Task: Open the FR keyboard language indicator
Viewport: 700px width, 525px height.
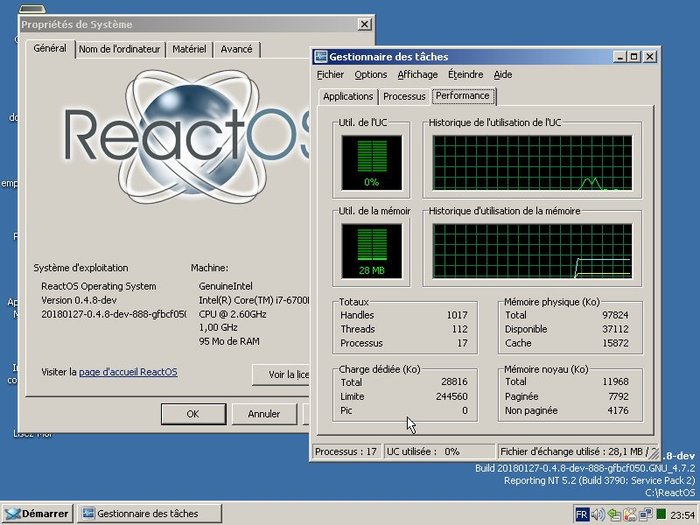Action: pyautogui.click(x=582, y=514)
